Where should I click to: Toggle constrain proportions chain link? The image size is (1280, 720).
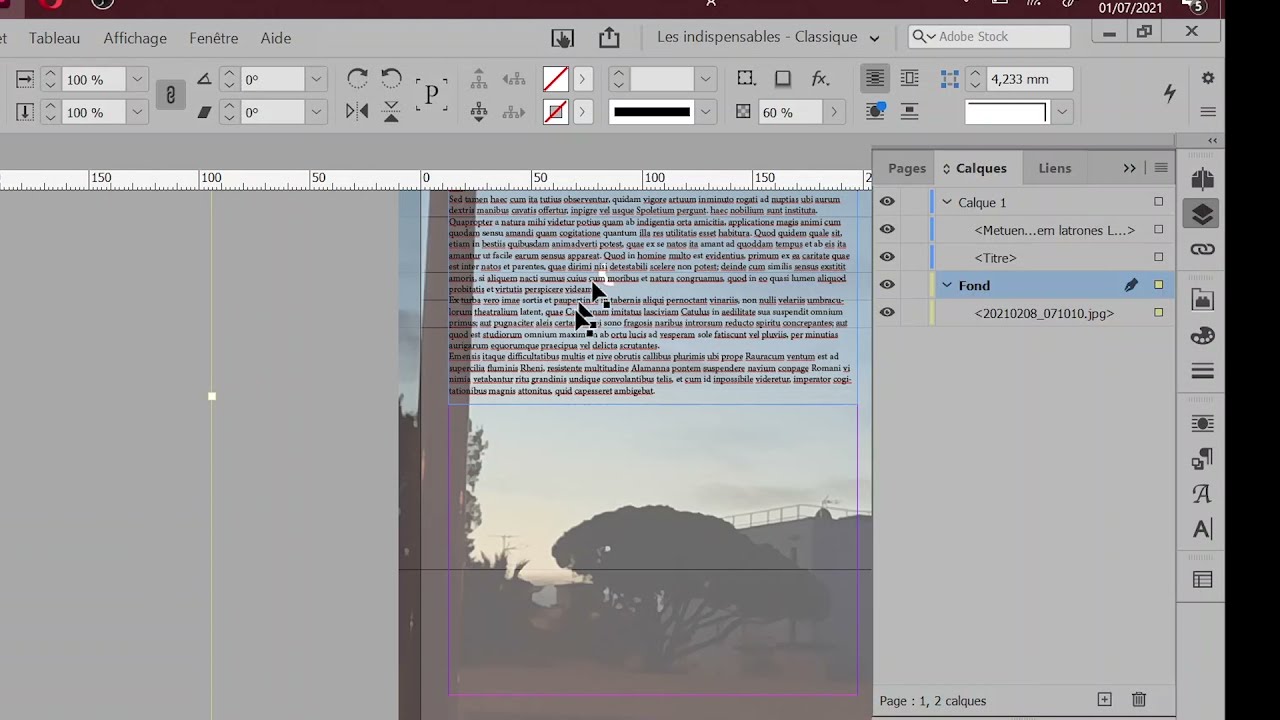click(170, 95)
